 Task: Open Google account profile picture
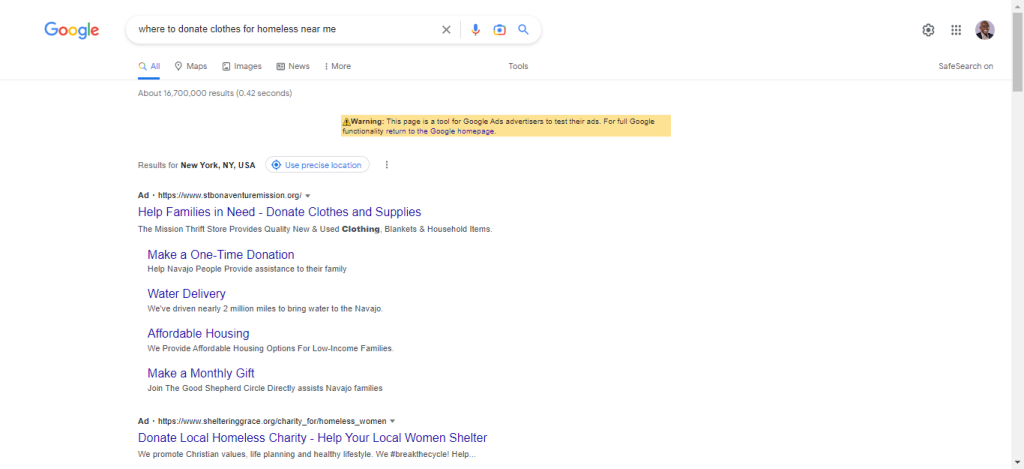pyautogui.click(x=985, y=30)
